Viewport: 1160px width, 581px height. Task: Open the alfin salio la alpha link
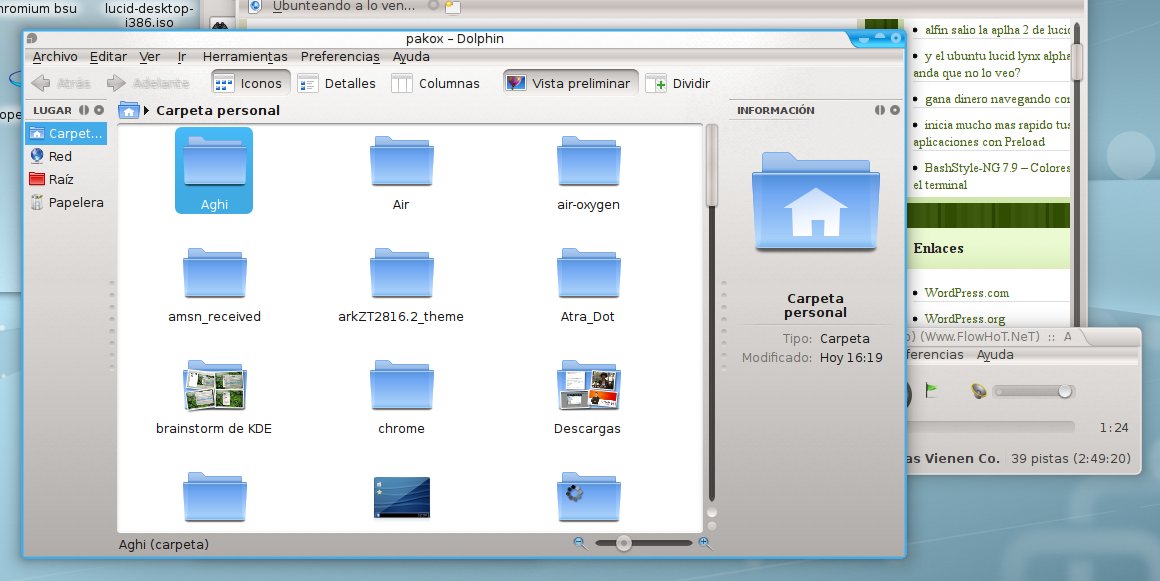tap(997, 30)
